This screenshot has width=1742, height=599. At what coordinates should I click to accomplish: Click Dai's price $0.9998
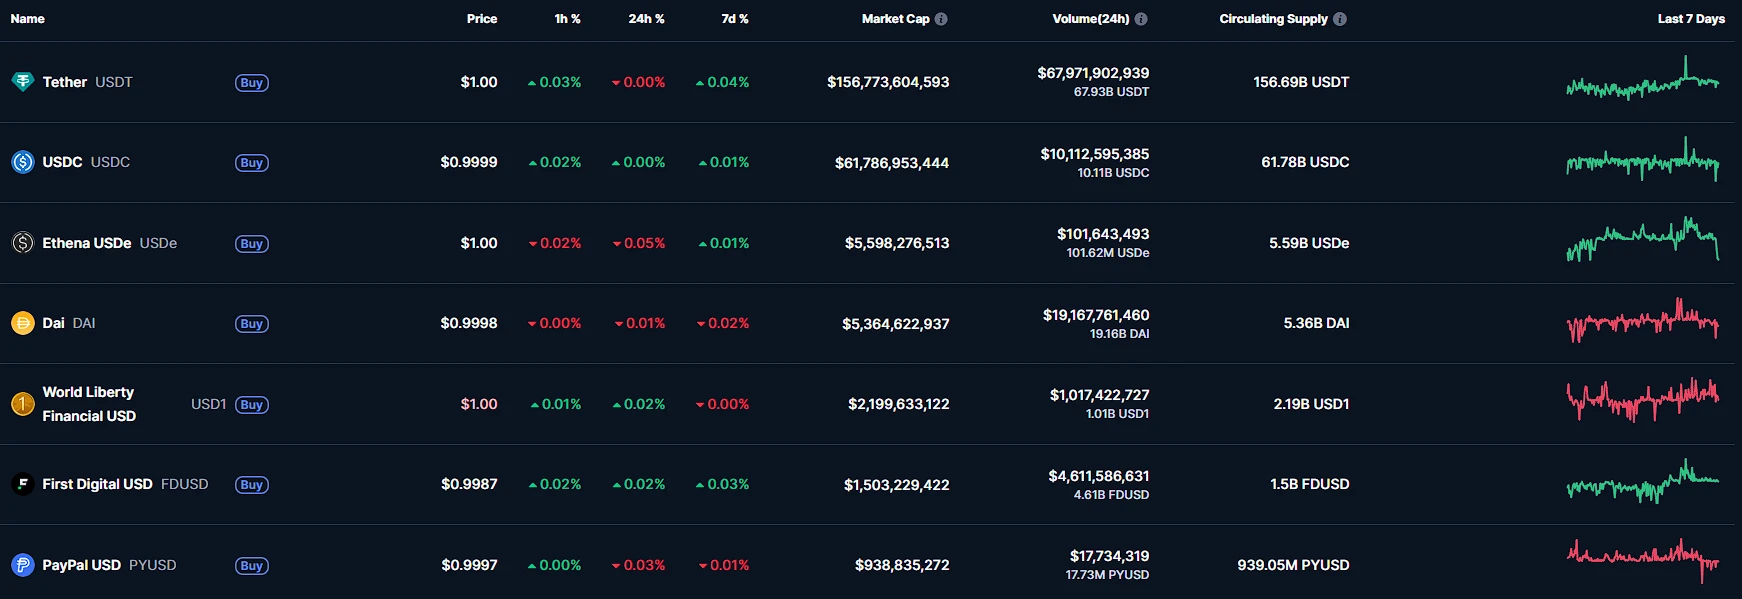pos(469,323)
